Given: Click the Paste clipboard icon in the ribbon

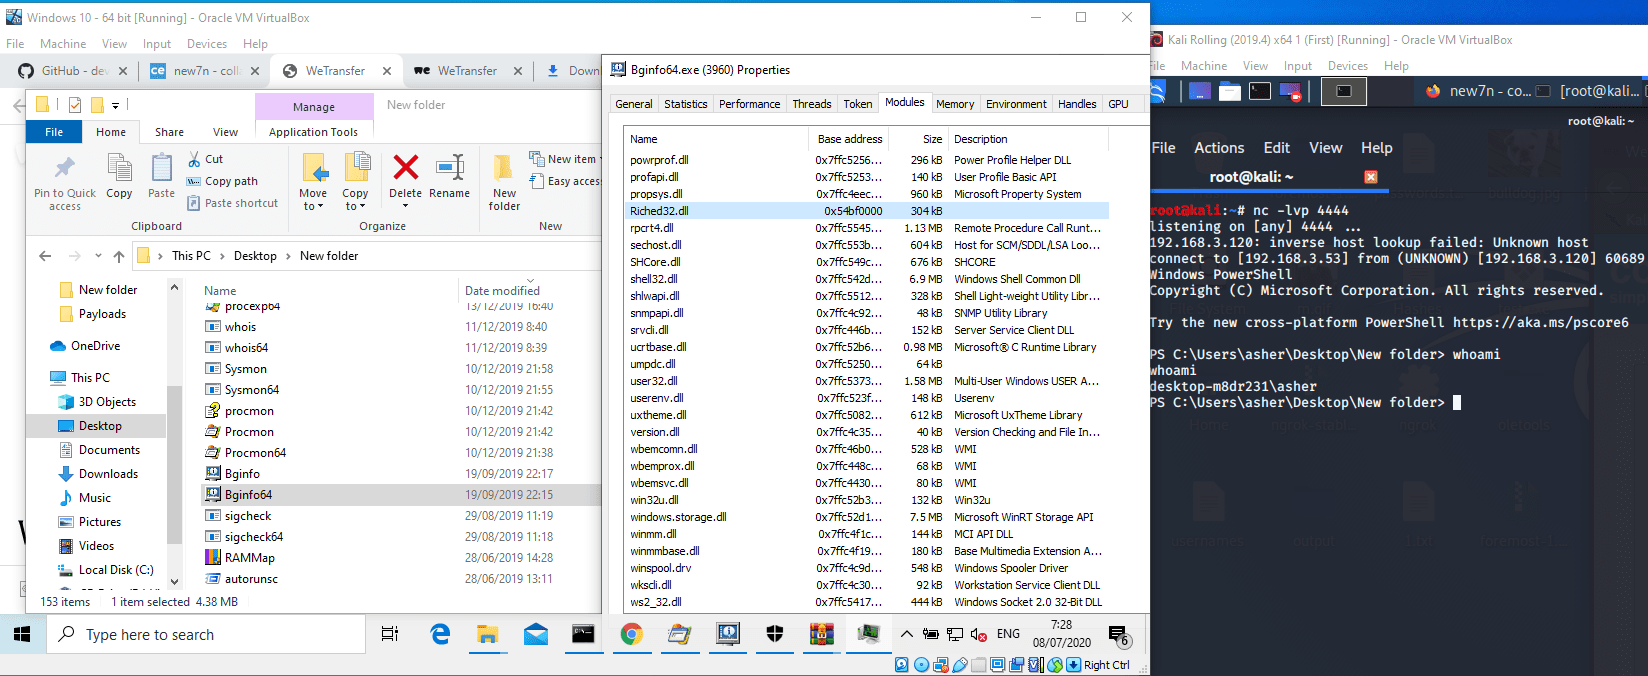Looking at the screenshot, I should click(x=162, y=168).
